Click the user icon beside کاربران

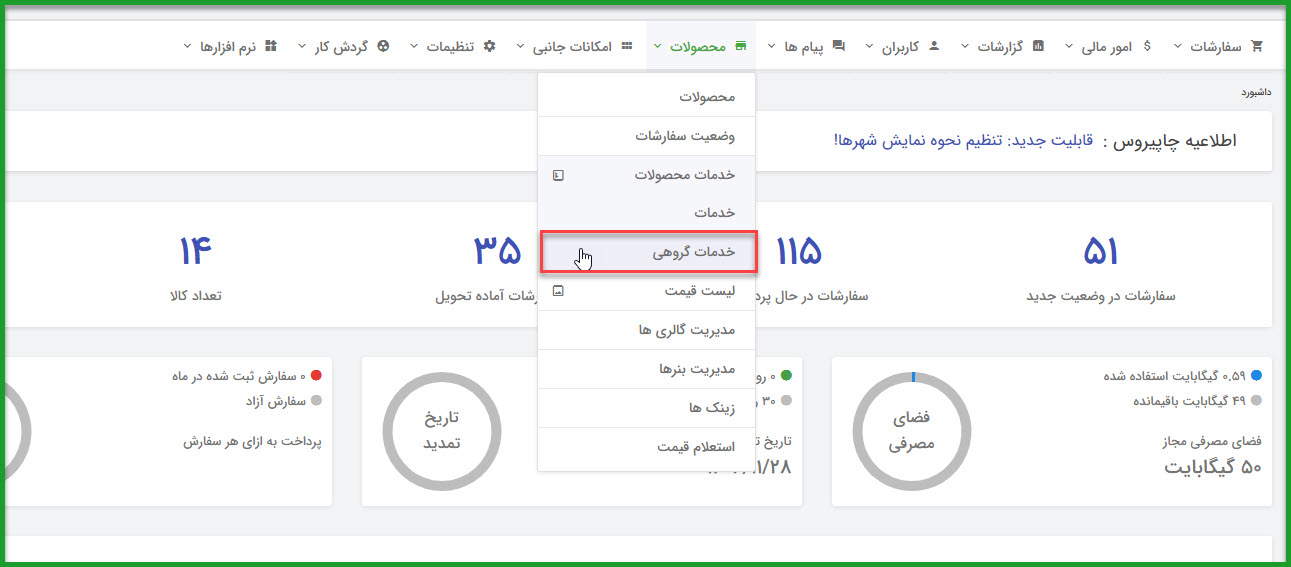pyautogui.click(x=934, y=46)
